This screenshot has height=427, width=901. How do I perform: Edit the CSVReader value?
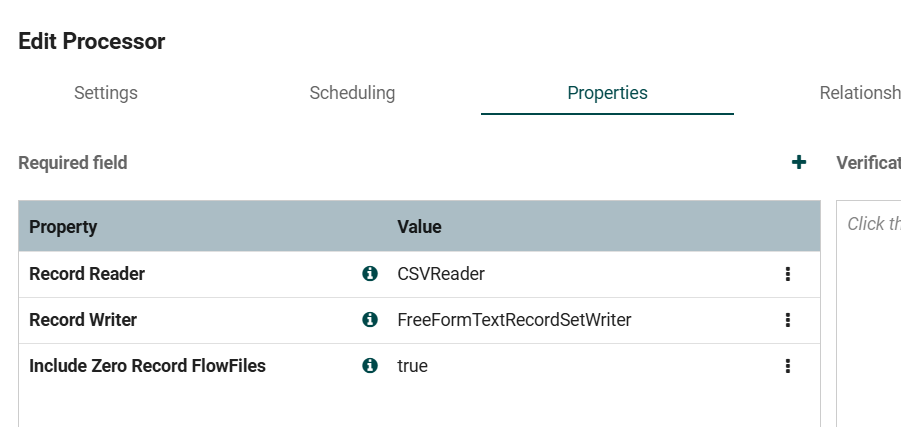coord(441,274)
